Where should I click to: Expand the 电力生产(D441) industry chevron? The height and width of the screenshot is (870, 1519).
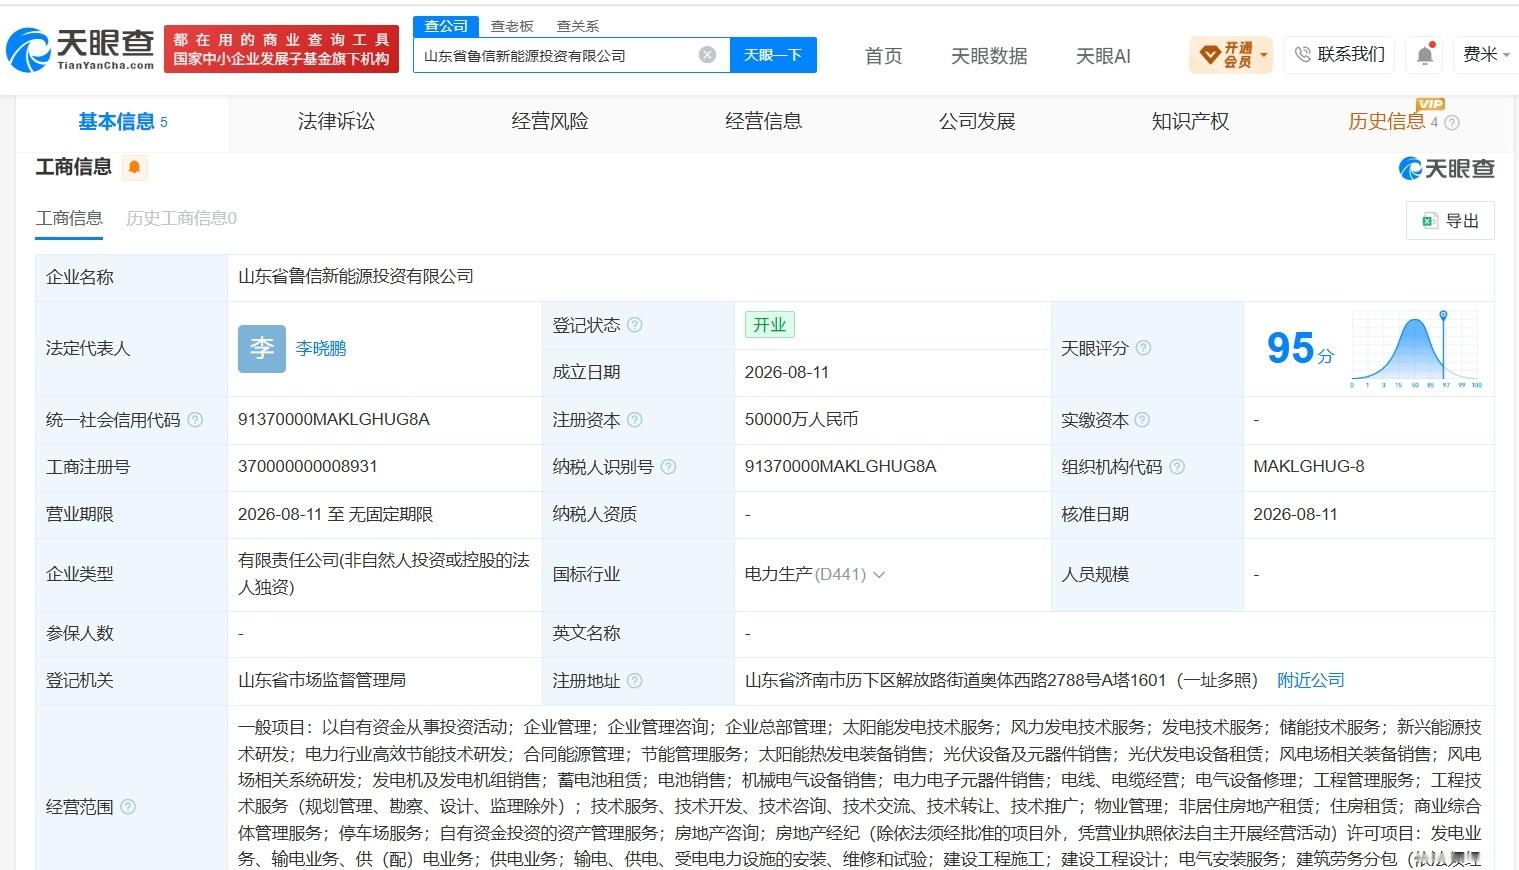coord(879,575)
